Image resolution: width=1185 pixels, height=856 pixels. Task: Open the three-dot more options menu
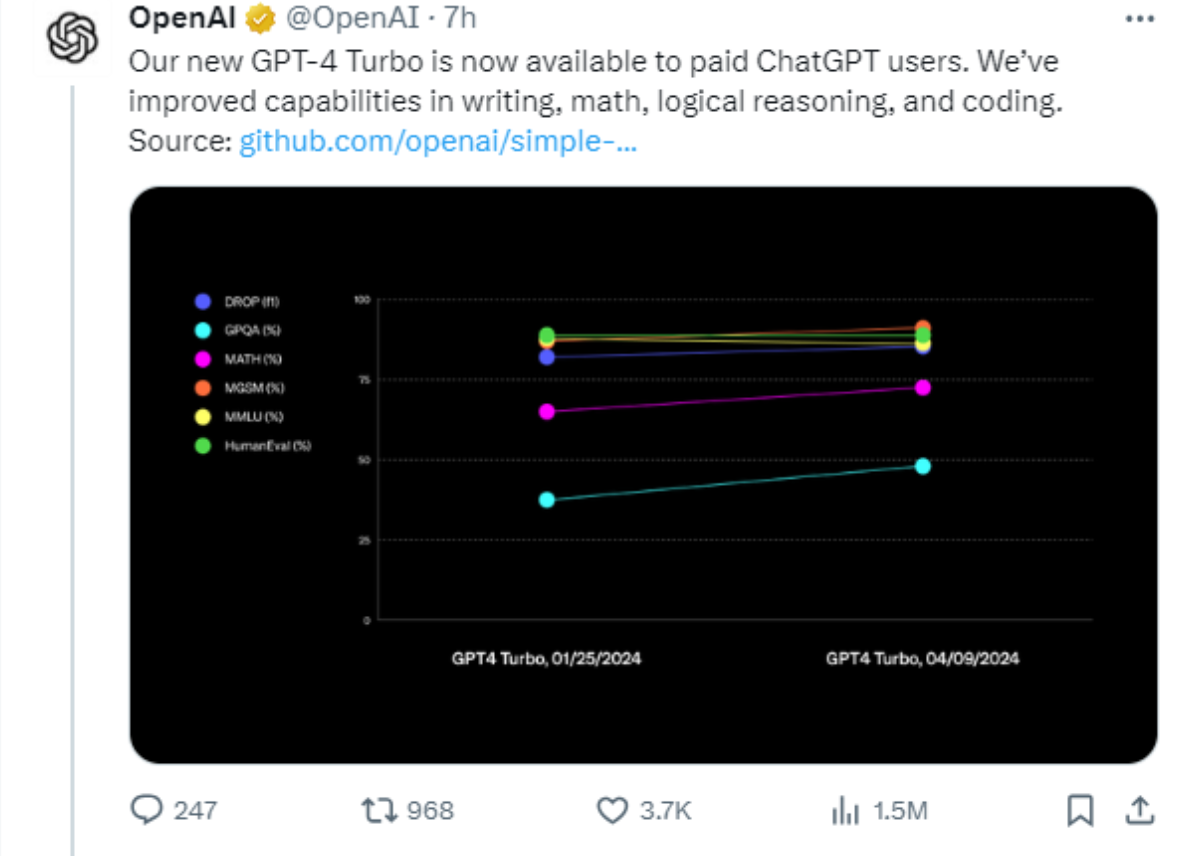coord(1140,19)
